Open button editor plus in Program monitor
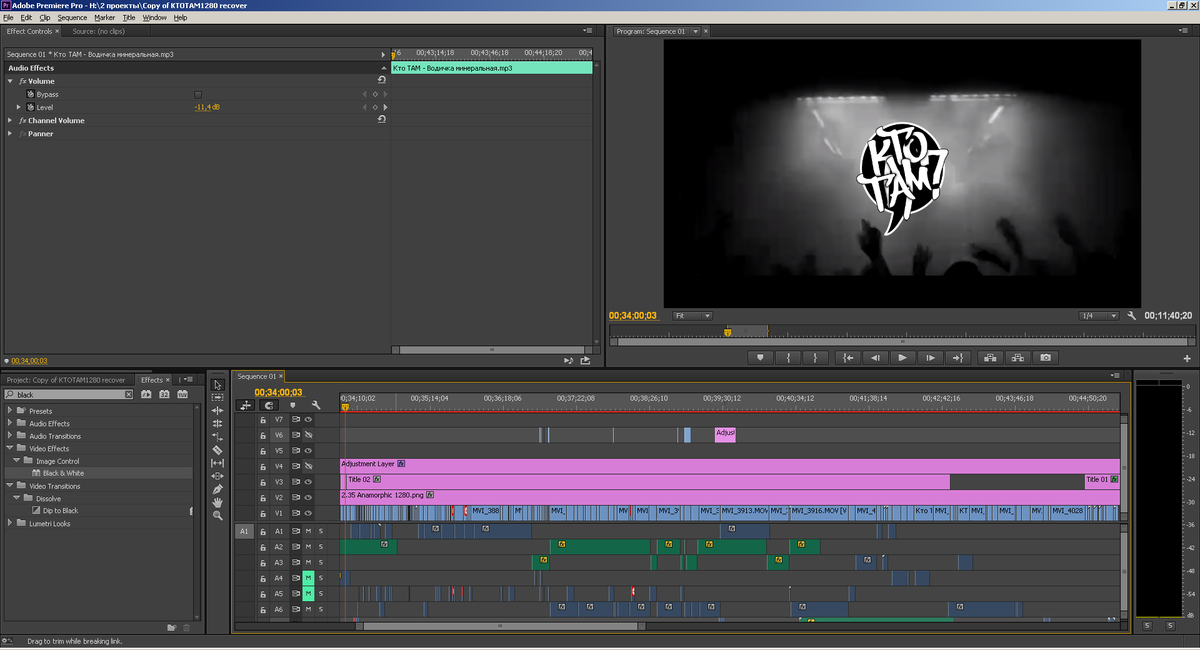Screen dimensions: 1200x650 1187,357
